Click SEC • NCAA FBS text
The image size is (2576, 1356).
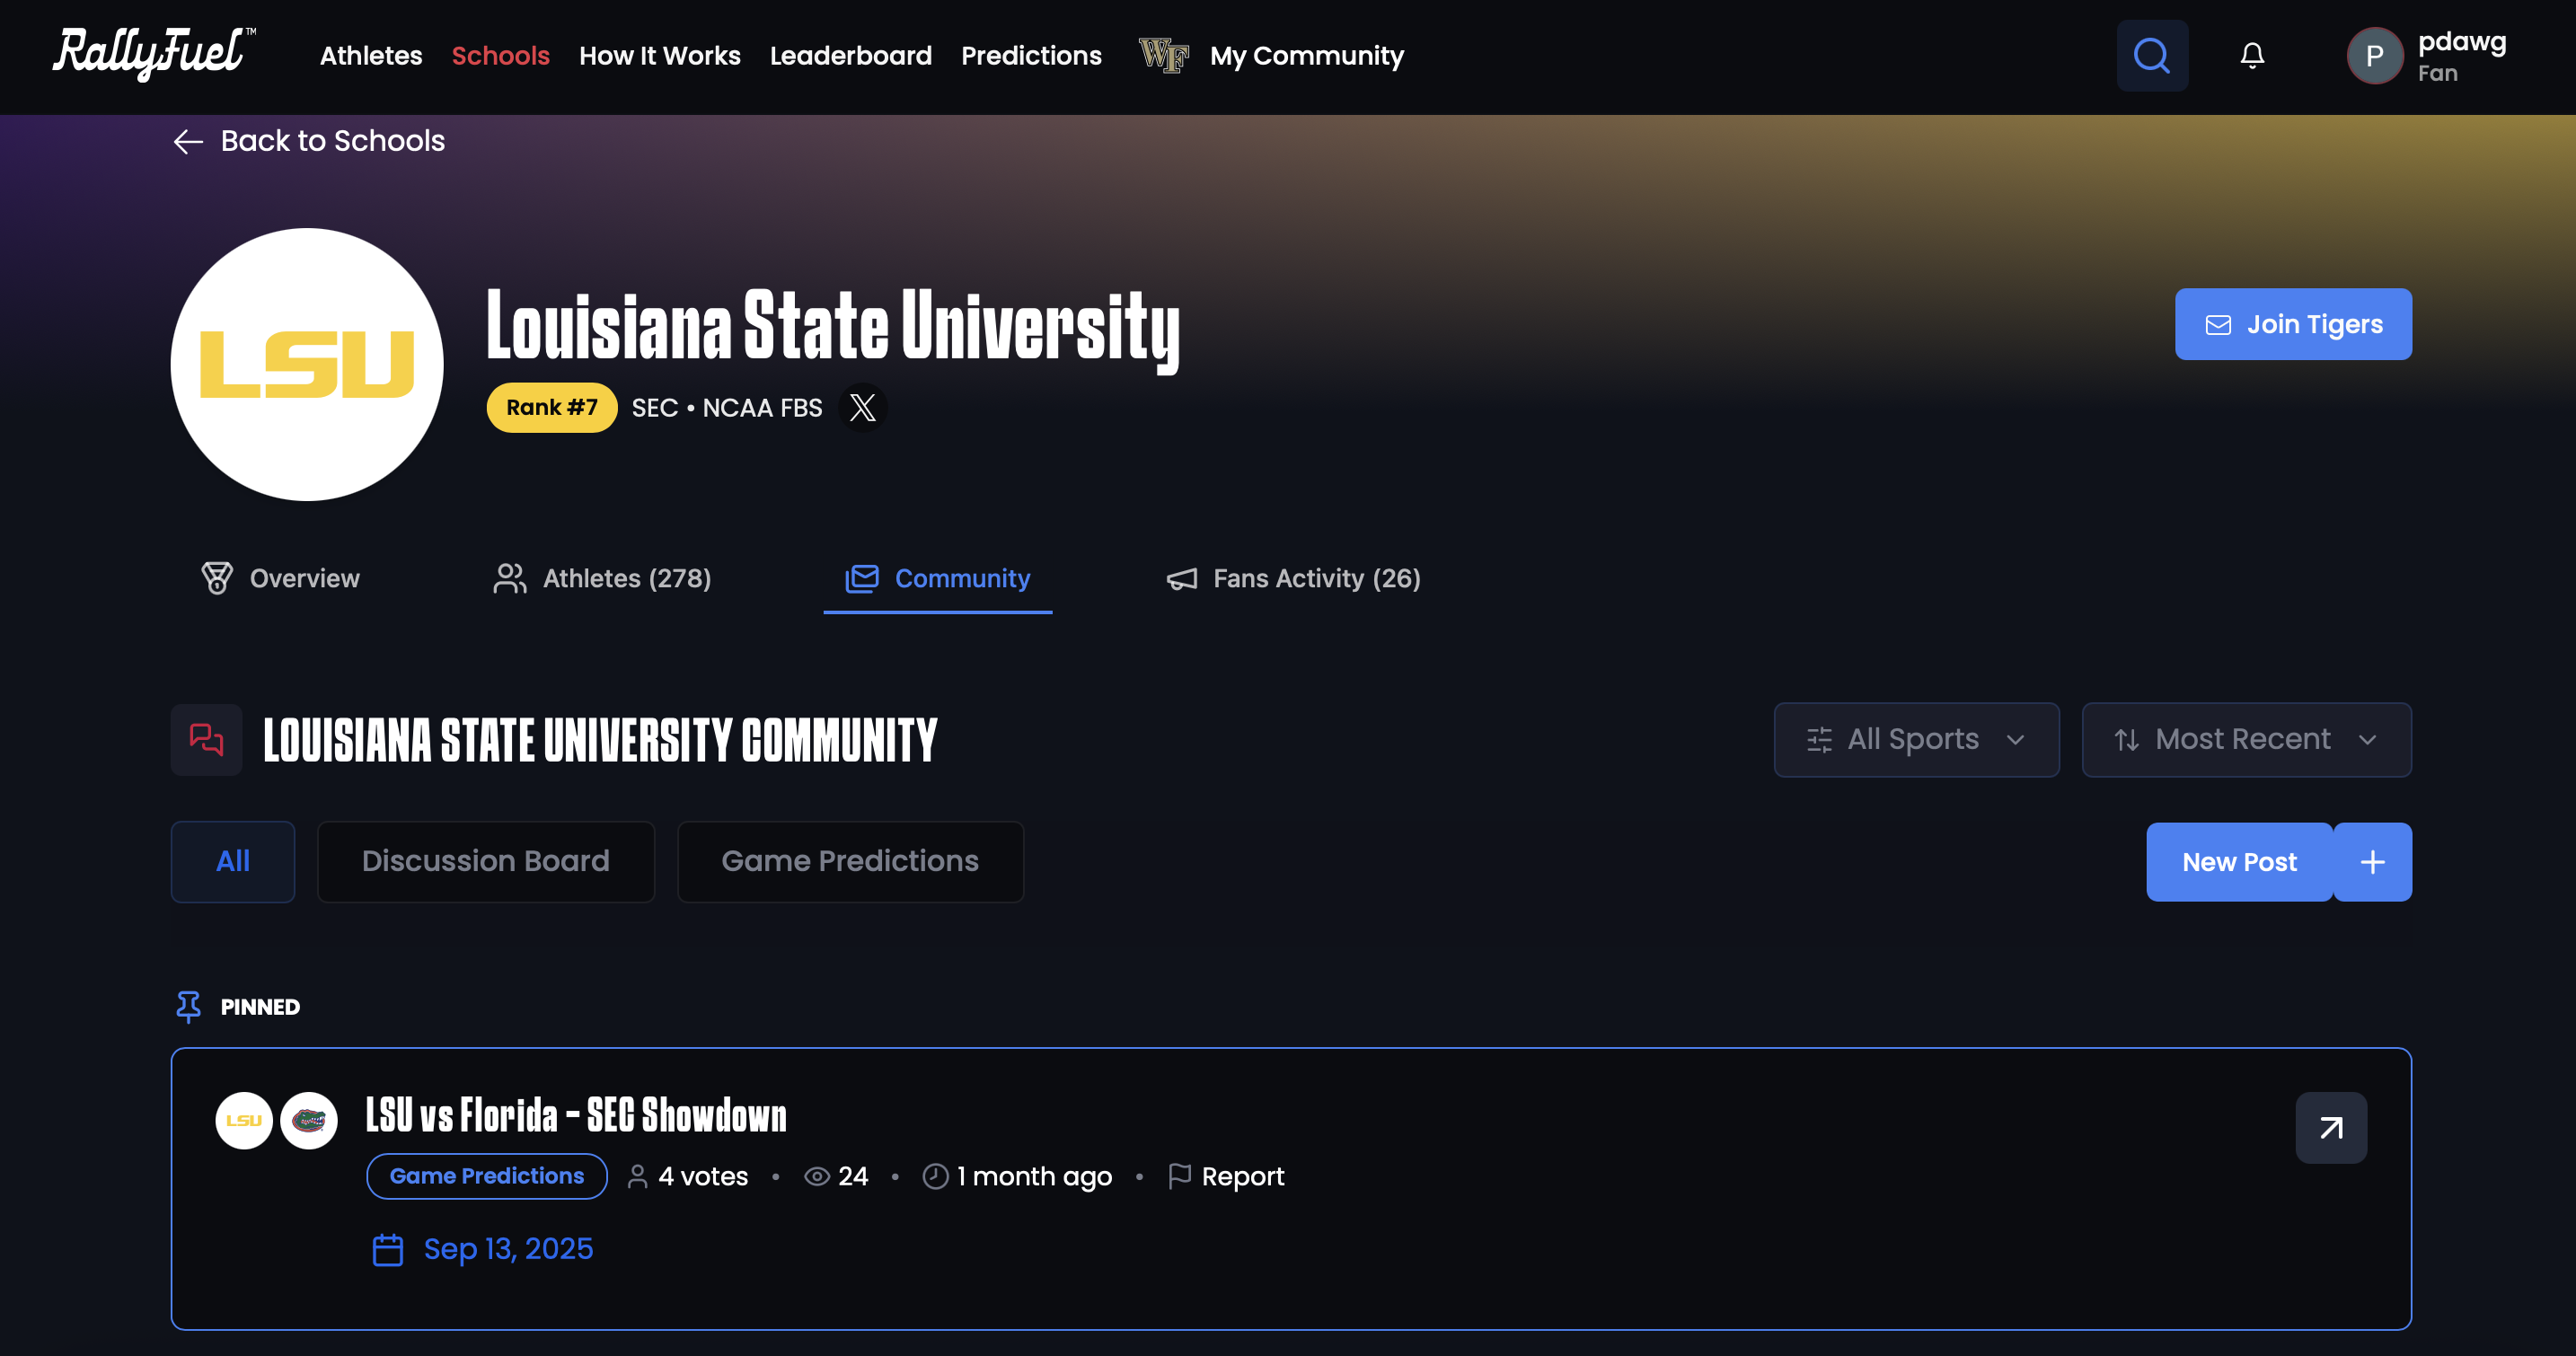pos(727,407)
